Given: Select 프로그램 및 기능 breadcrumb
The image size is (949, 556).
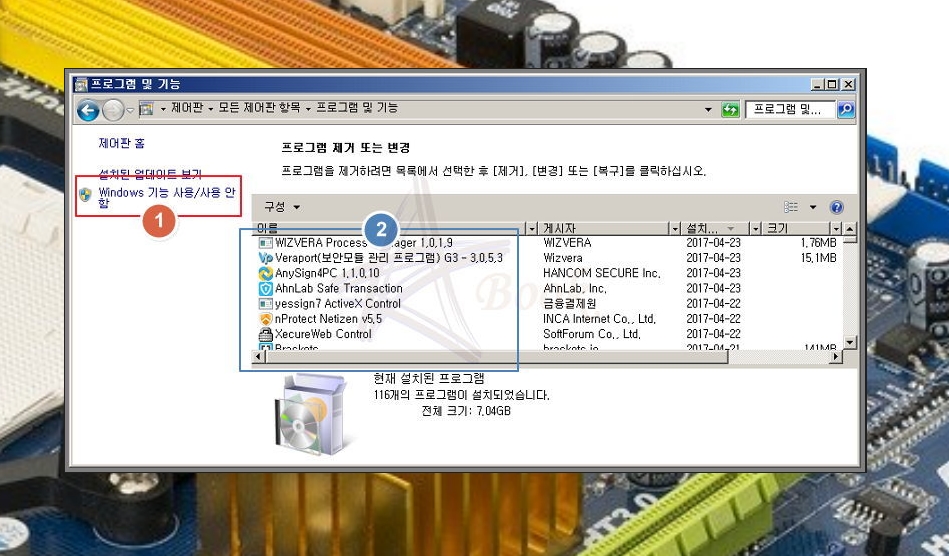Looking at the screenshot, I should (x=357, y=108).
